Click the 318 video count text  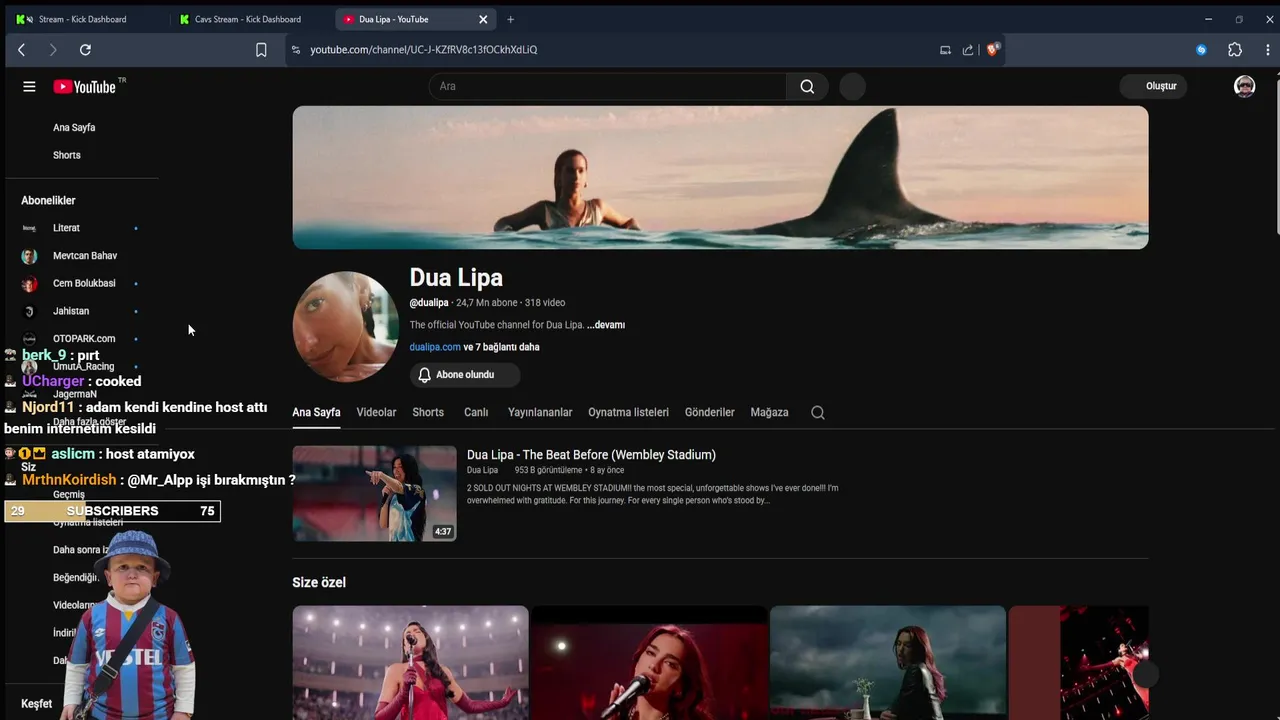coord(545,303)
